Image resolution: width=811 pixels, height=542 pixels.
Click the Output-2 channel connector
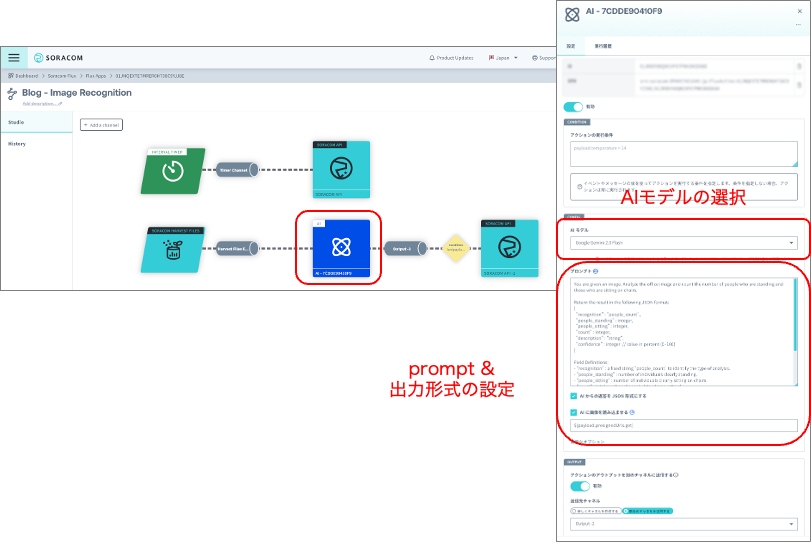click(405, 249)
